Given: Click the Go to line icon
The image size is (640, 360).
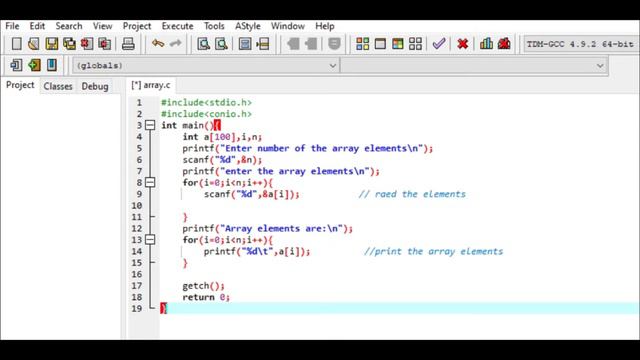Looking at the screenshot, I should (262, 44).
